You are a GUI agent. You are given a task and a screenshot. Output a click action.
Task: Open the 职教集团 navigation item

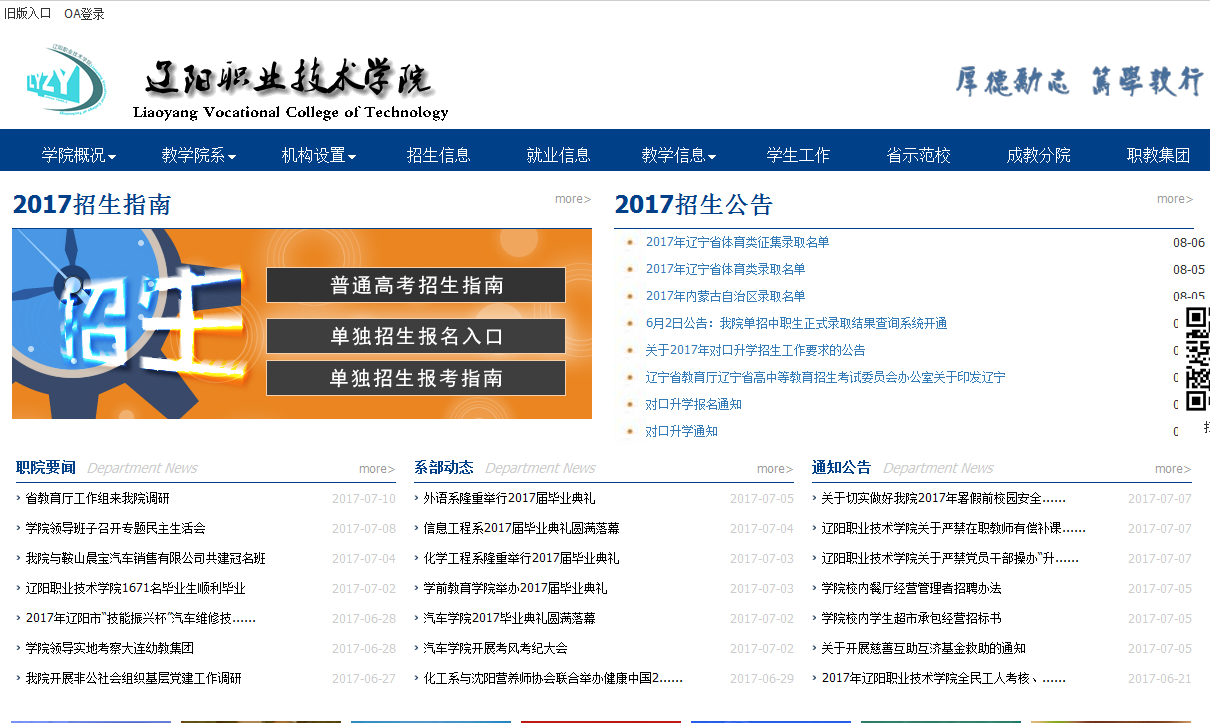click(x=1158, y=155)
